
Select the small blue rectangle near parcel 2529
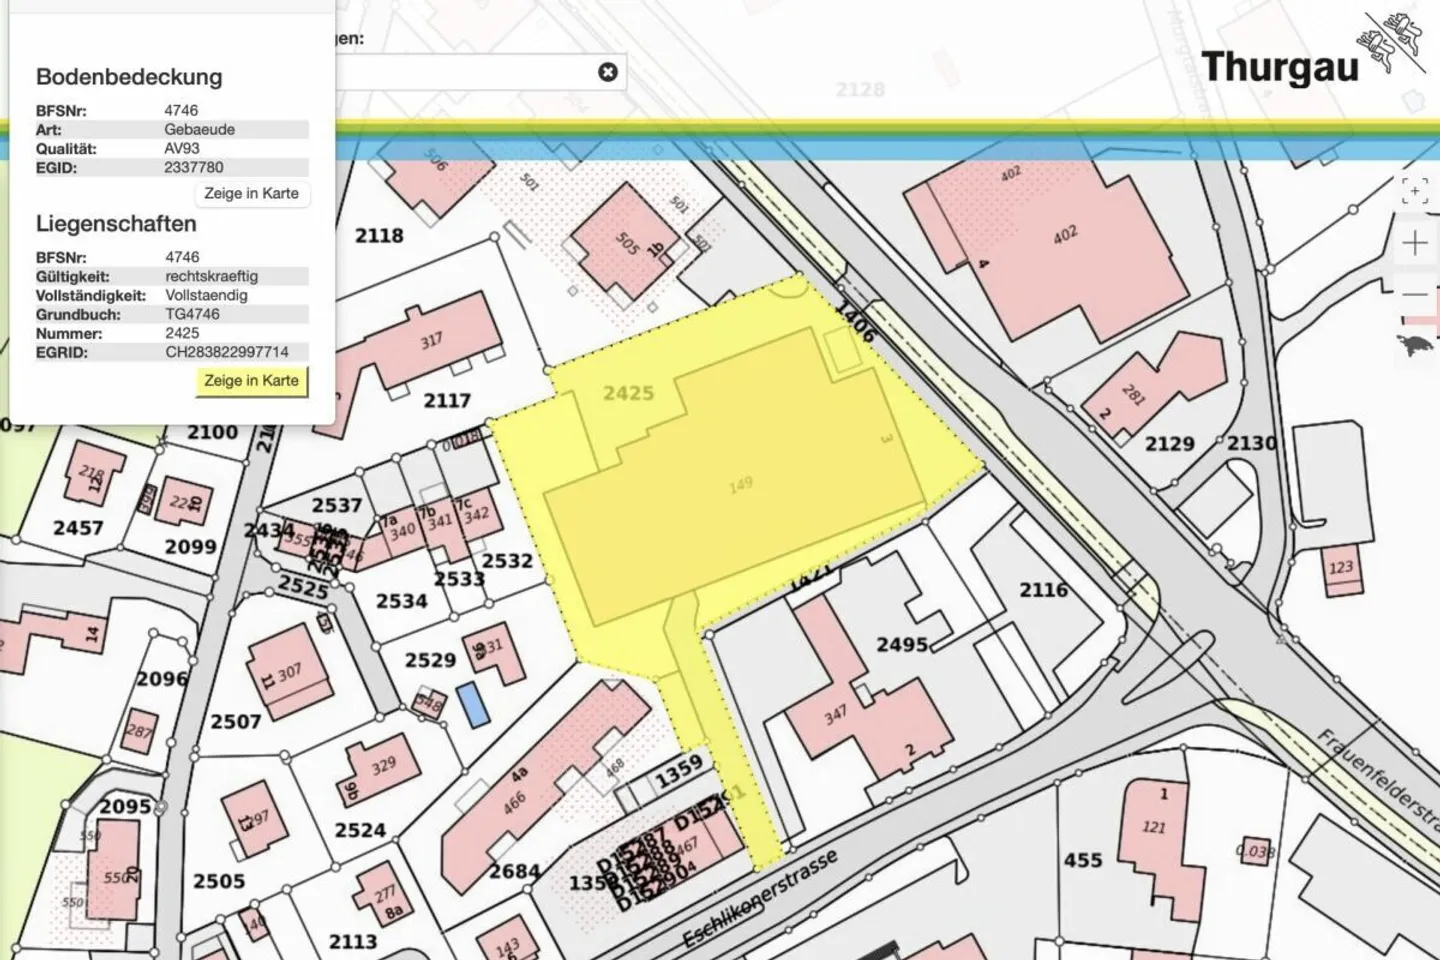[473, 704]
